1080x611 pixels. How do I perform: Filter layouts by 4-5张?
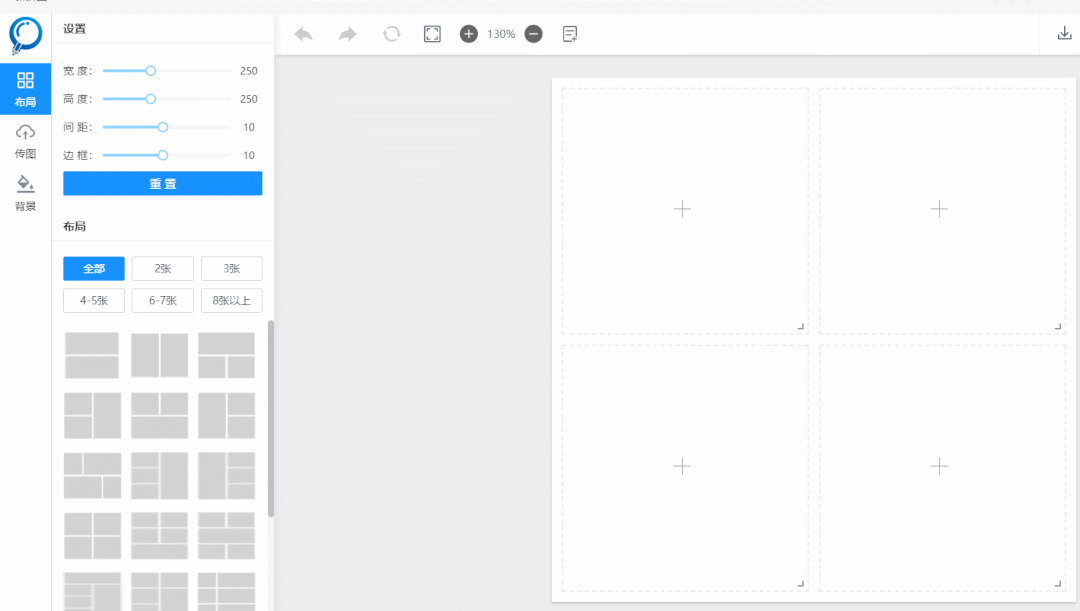[x=94, y=301]
